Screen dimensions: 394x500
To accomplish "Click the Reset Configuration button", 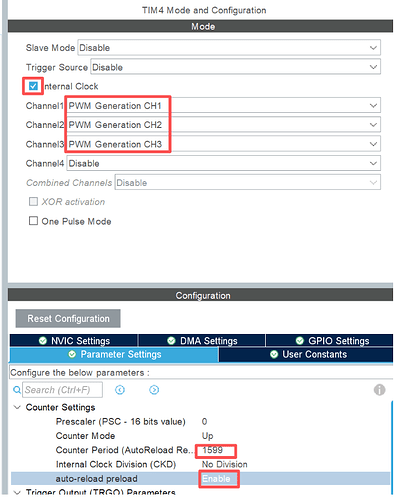I will 68,318.
